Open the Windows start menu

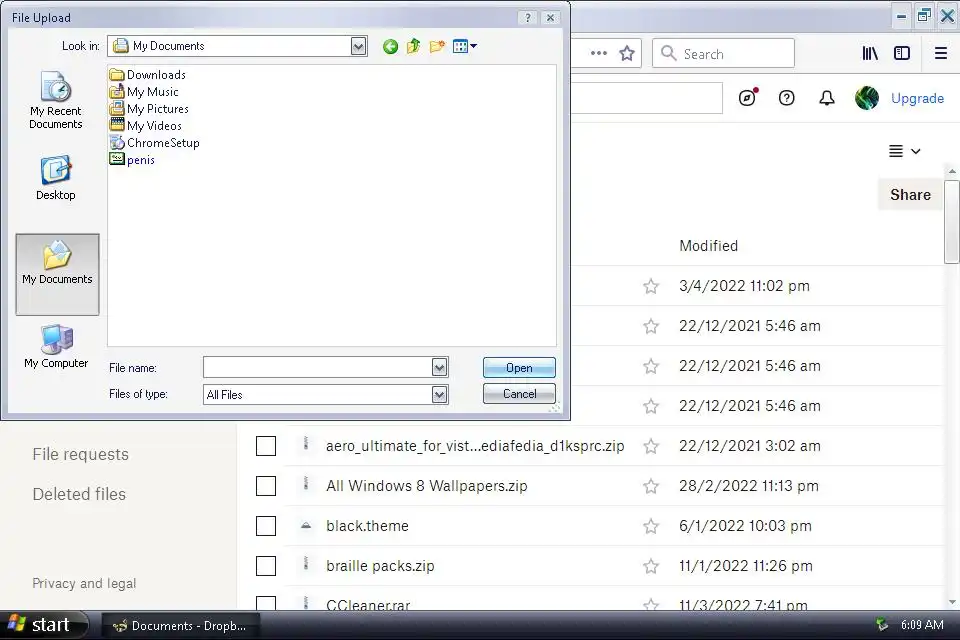tap(43, 625)
